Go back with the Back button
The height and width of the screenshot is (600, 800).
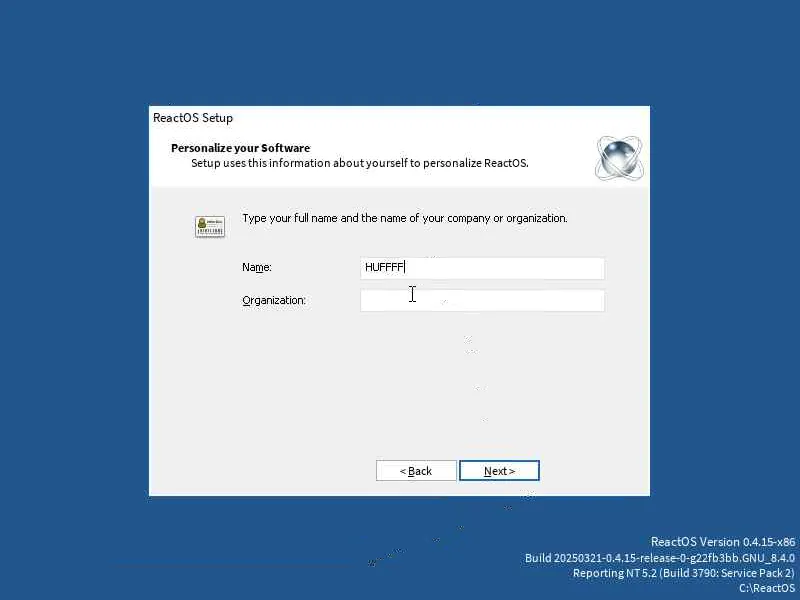(x=416, y=470)
